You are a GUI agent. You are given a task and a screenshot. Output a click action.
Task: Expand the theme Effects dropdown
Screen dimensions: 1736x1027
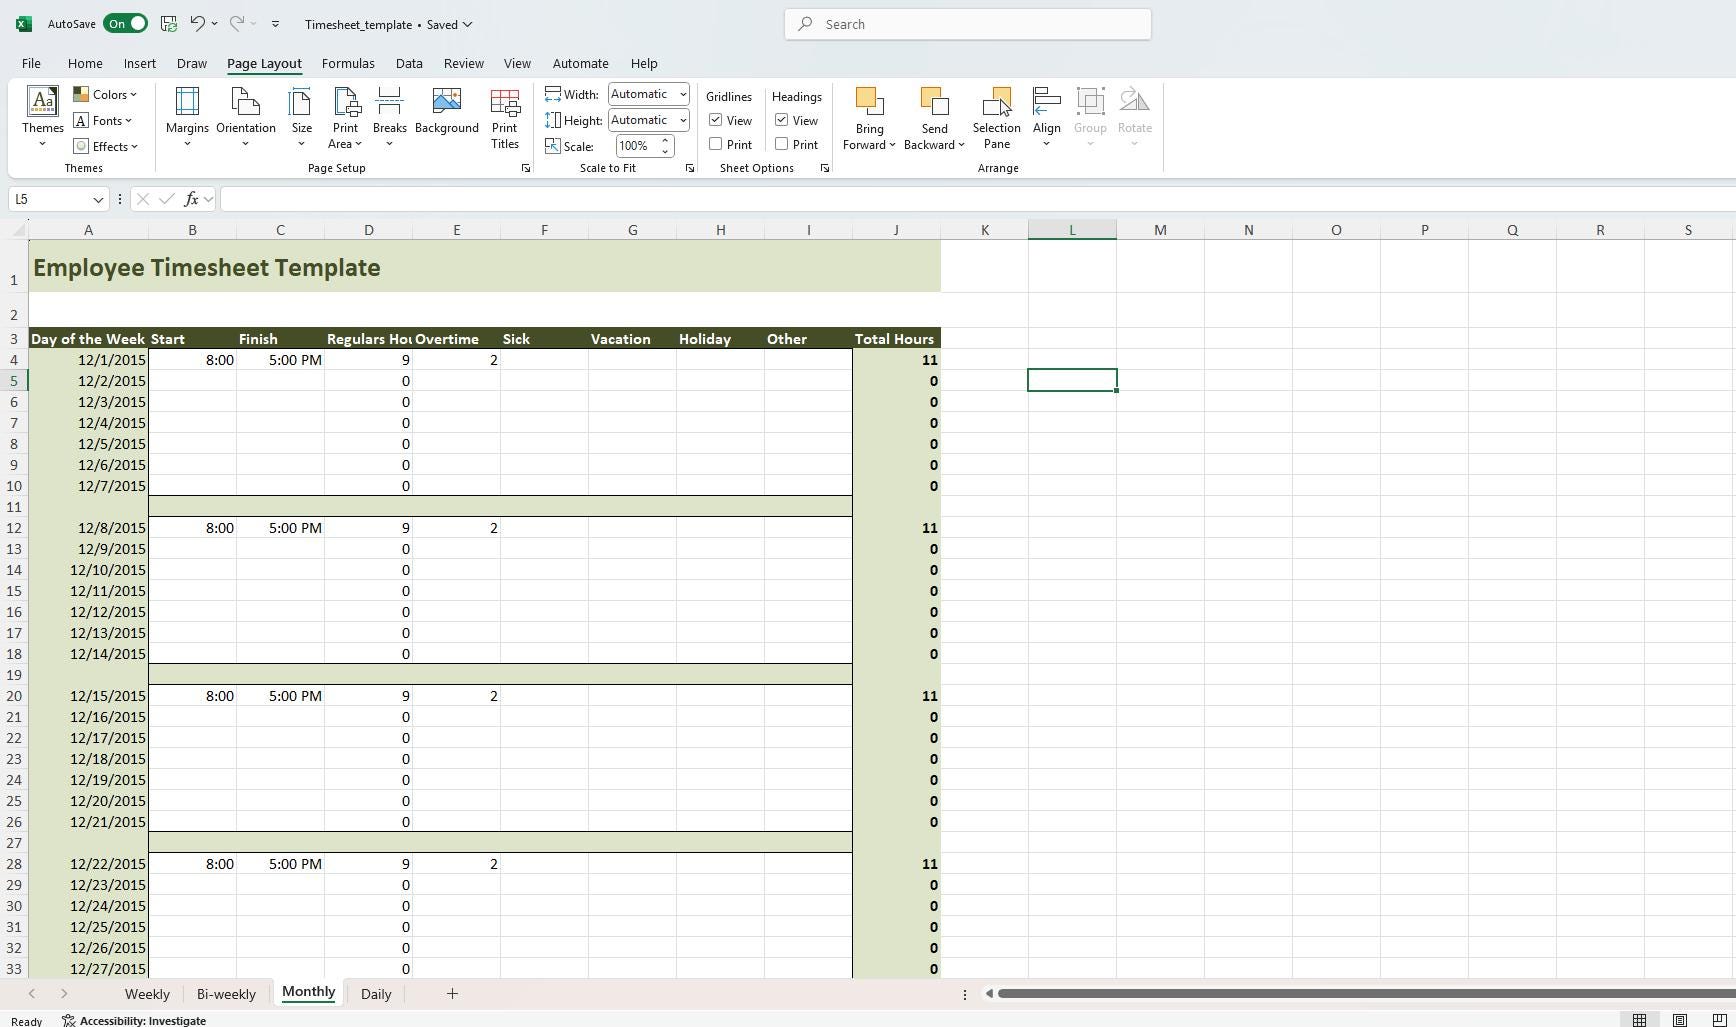(x=106, y=147)
